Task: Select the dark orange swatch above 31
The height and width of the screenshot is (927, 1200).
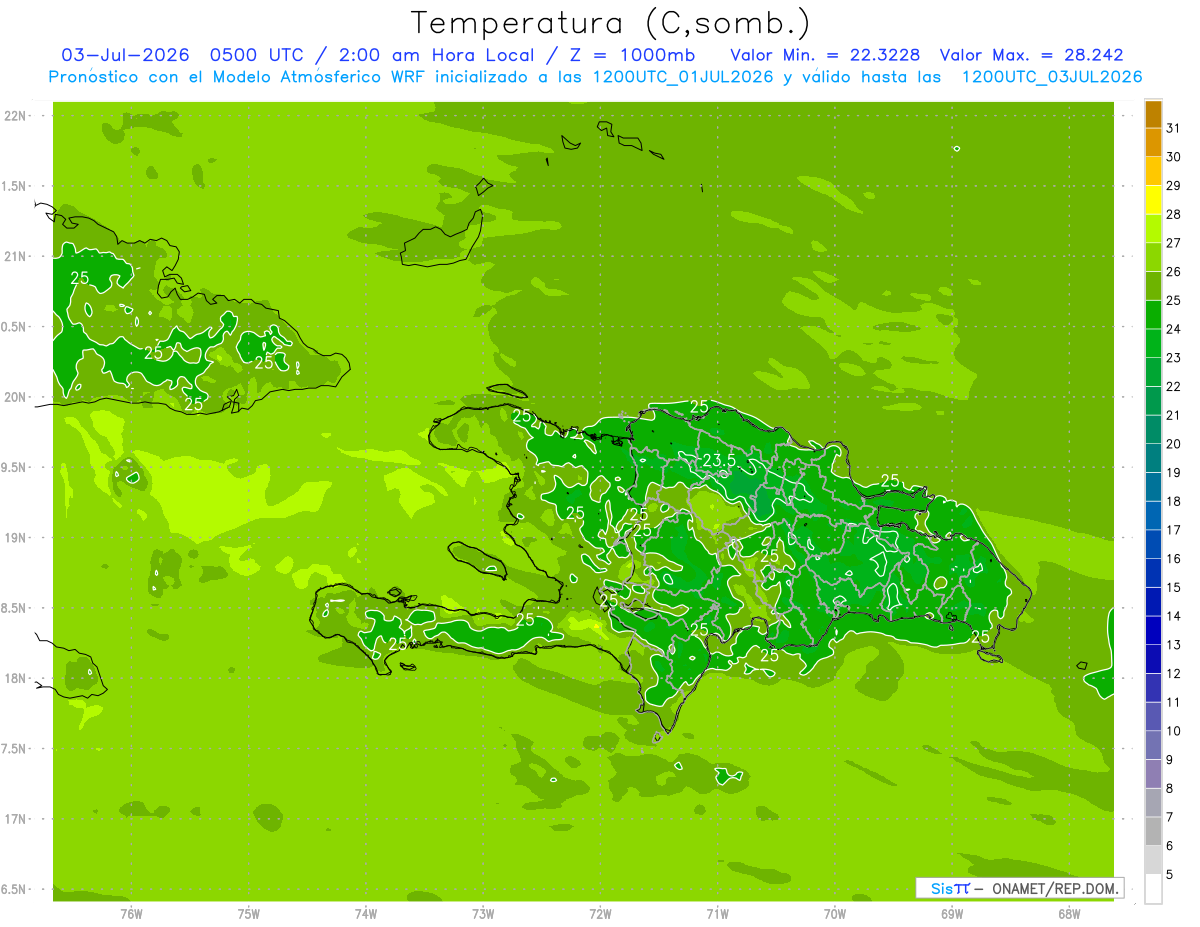Action: point(1153,114)
